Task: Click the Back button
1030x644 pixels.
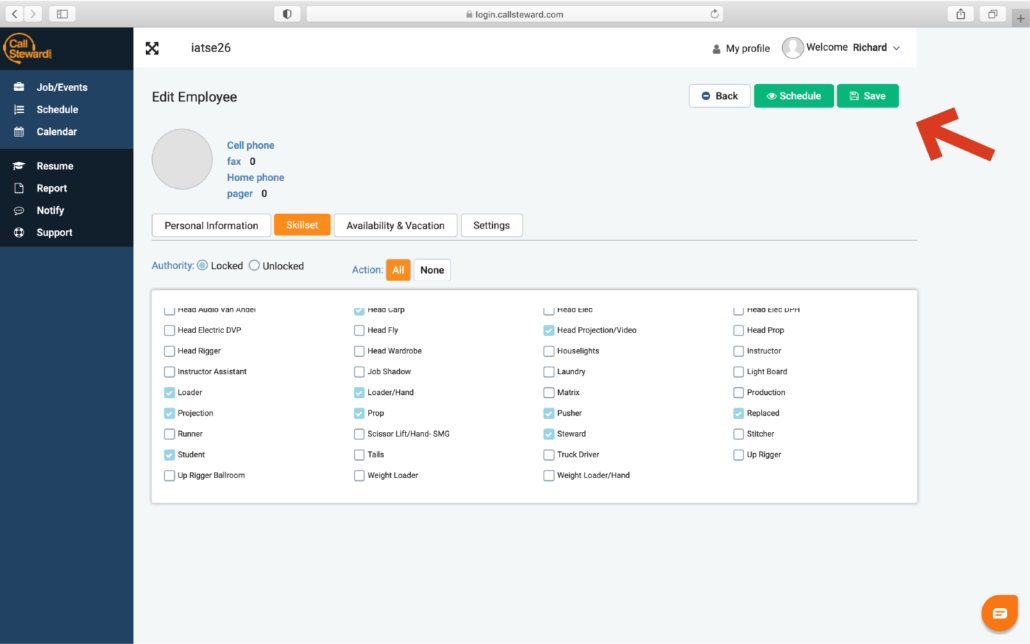Action: tap(719, 96)
